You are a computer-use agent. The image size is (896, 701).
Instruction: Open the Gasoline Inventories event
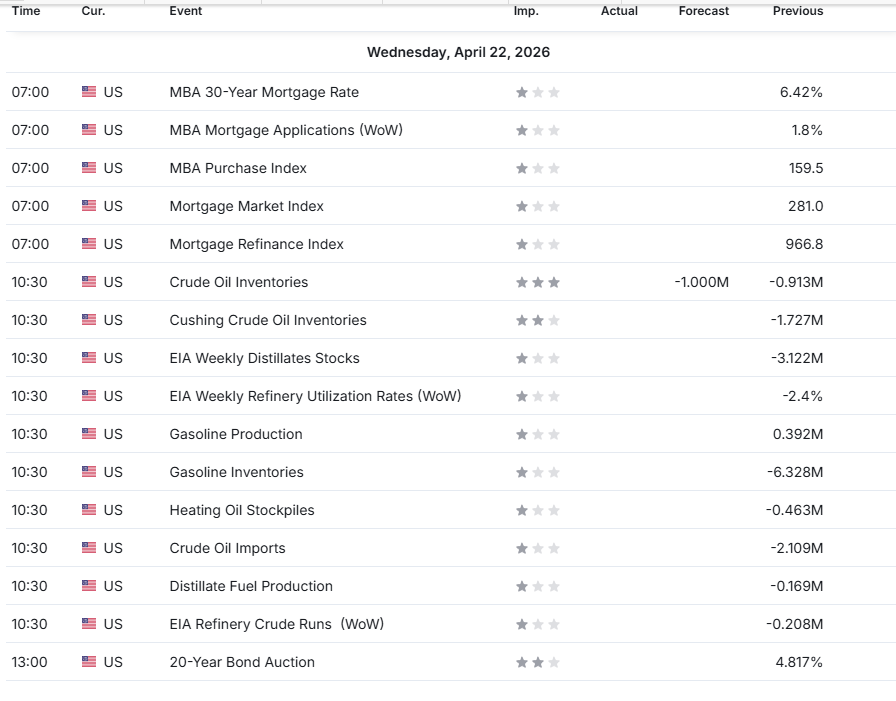[237, 472]
